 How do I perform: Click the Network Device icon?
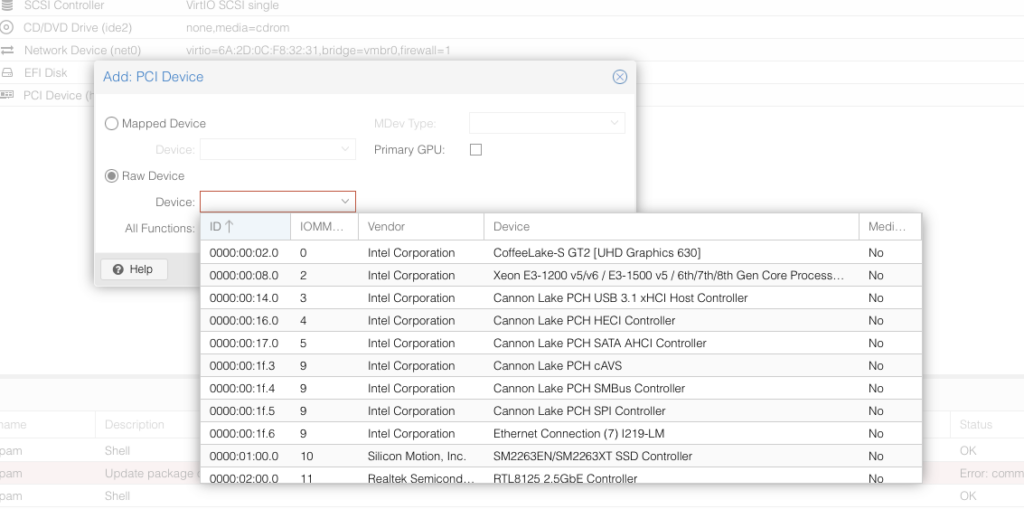click(7, 50)
